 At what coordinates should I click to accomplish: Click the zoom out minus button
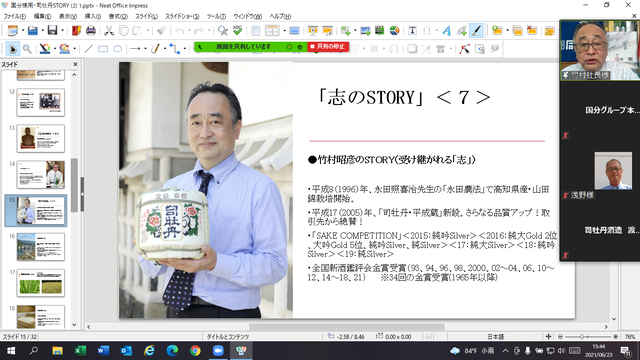560,337
